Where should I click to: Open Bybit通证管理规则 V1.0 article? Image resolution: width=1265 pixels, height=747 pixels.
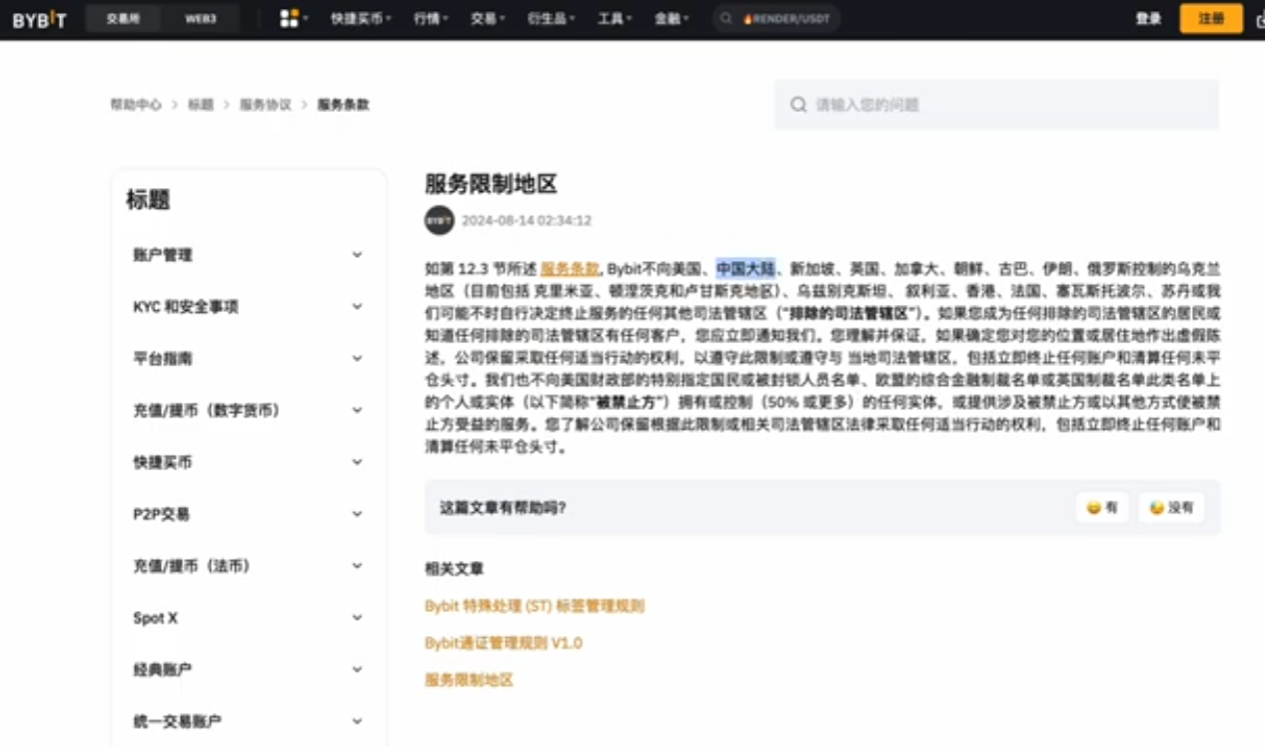pos(503,643)
